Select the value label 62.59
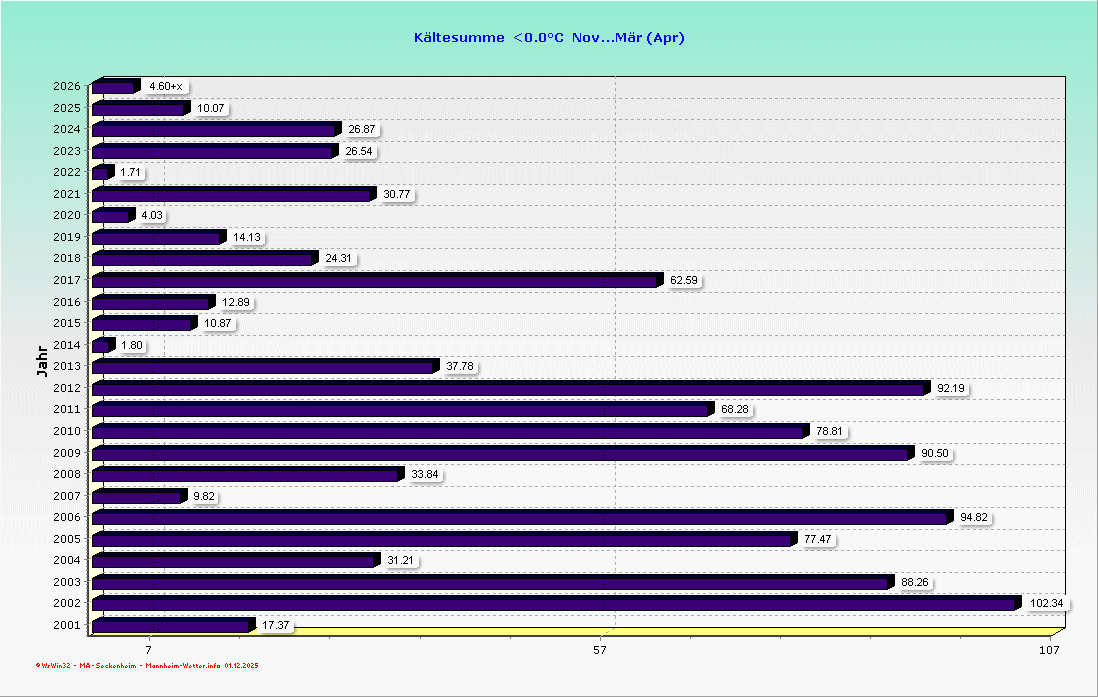 coord(684,281)
